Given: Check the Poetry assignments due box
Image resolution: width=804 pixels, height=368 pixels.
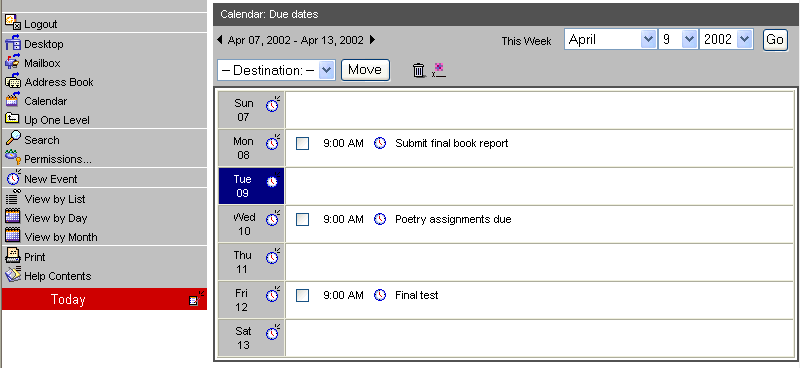Looking at the screenshot, I should (x=303, y=219).
